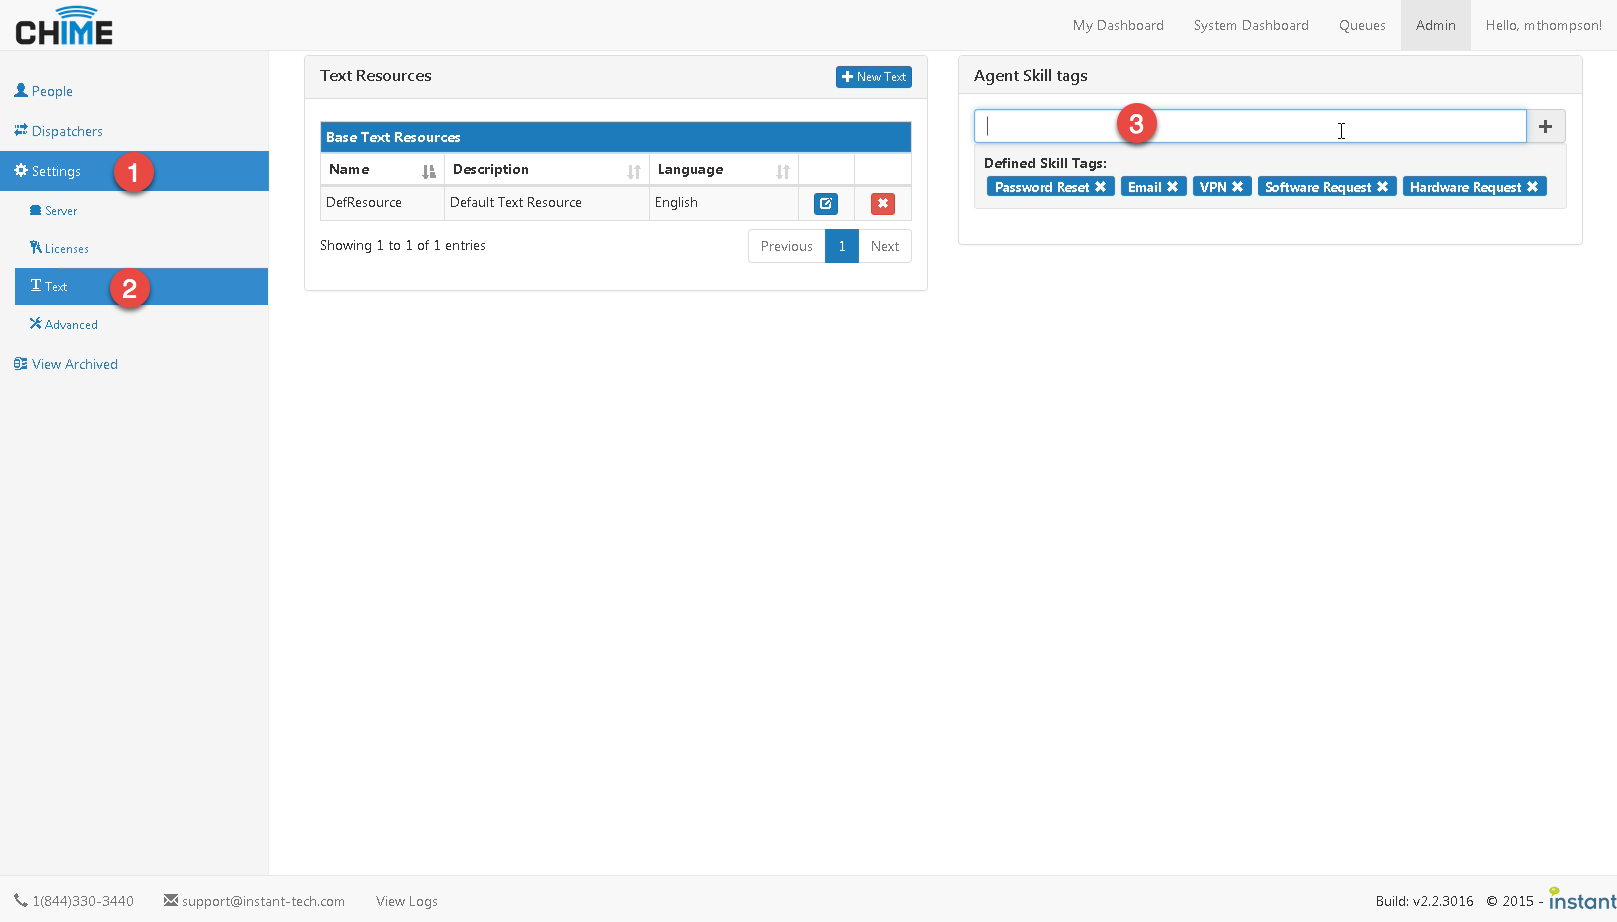Viewport: 1617px width, 922px height.
Task: Click the plus button to add skill tag
Action: pyautogui.click(x=1546, y=126)
